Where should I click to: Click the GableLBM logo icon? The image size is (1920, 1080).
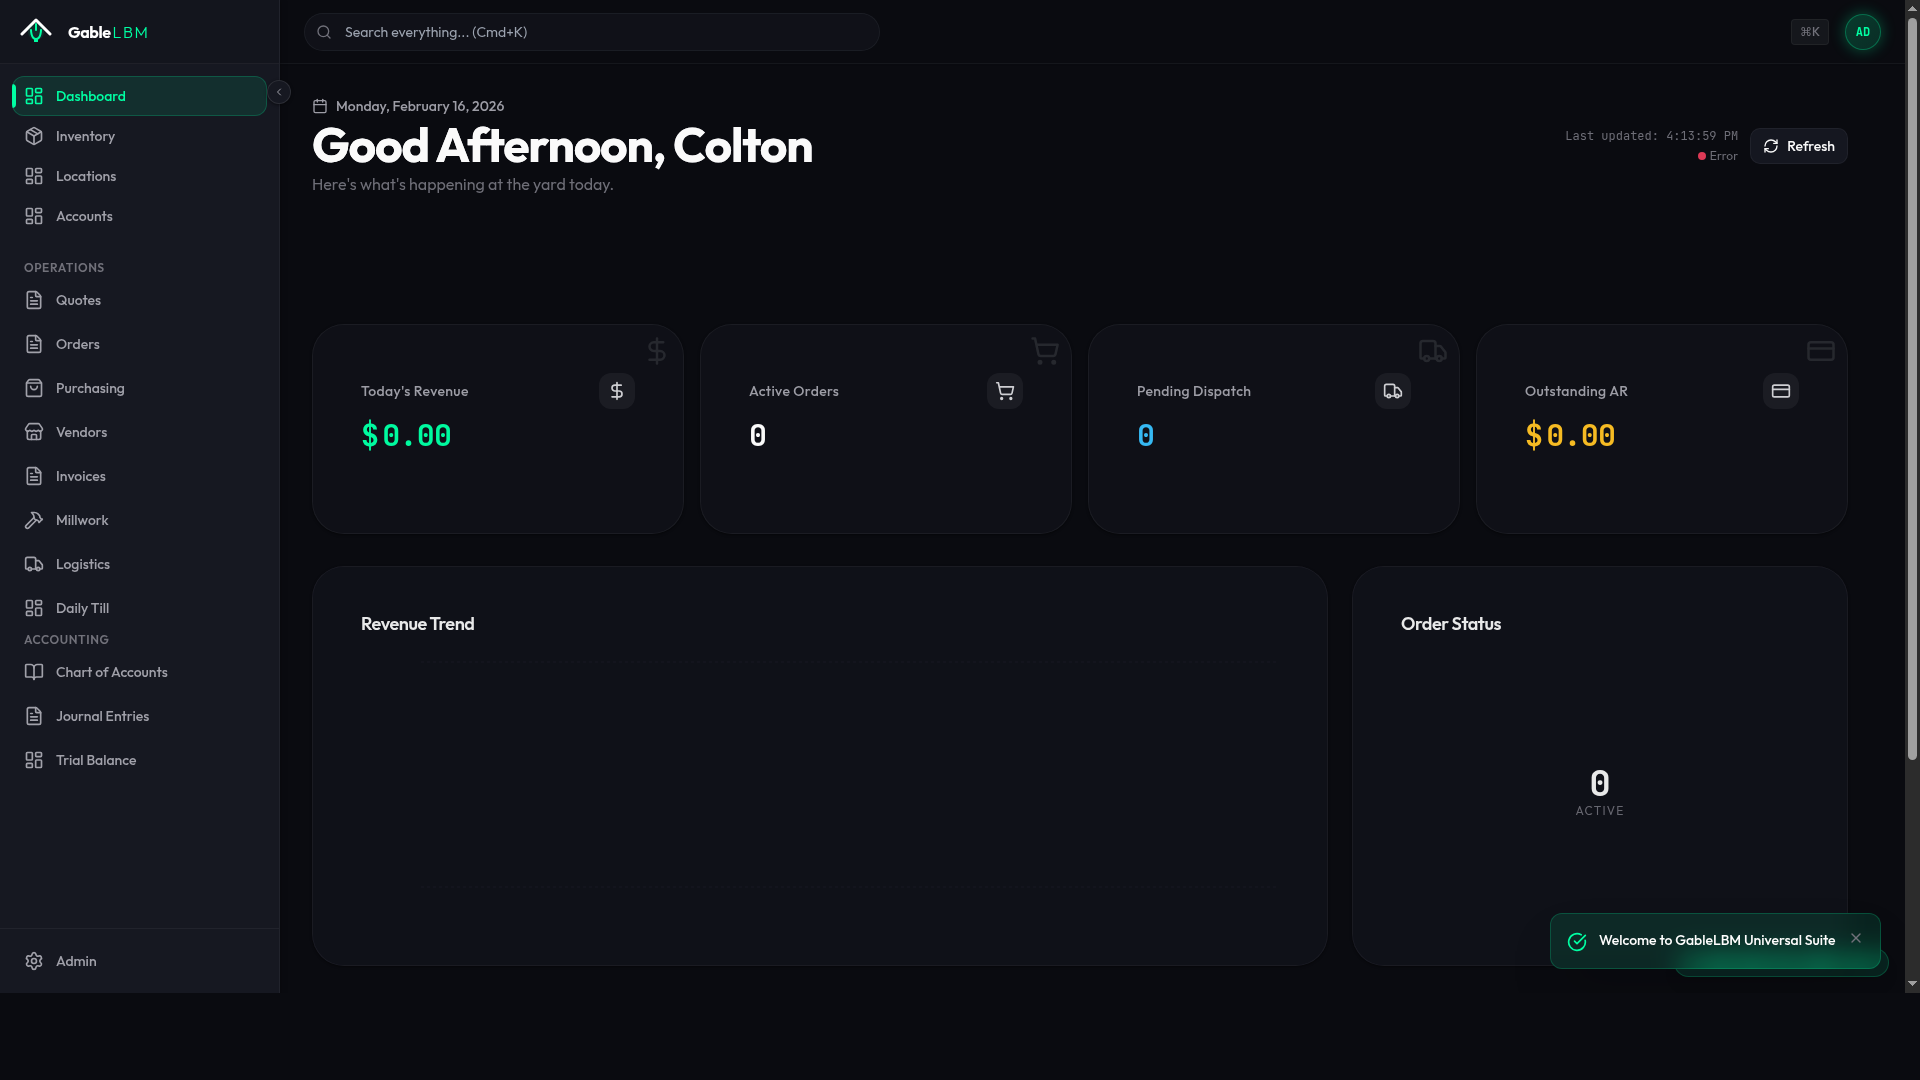36,31
